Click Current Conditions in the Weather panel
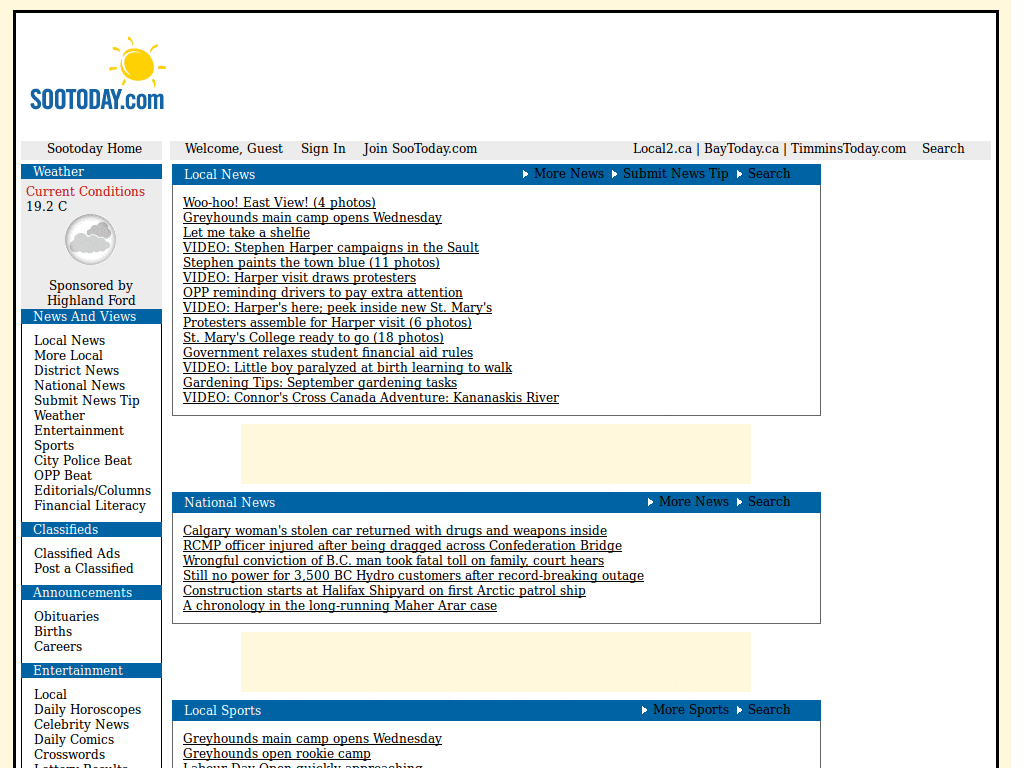The image size is (1024, 768). 86,191
